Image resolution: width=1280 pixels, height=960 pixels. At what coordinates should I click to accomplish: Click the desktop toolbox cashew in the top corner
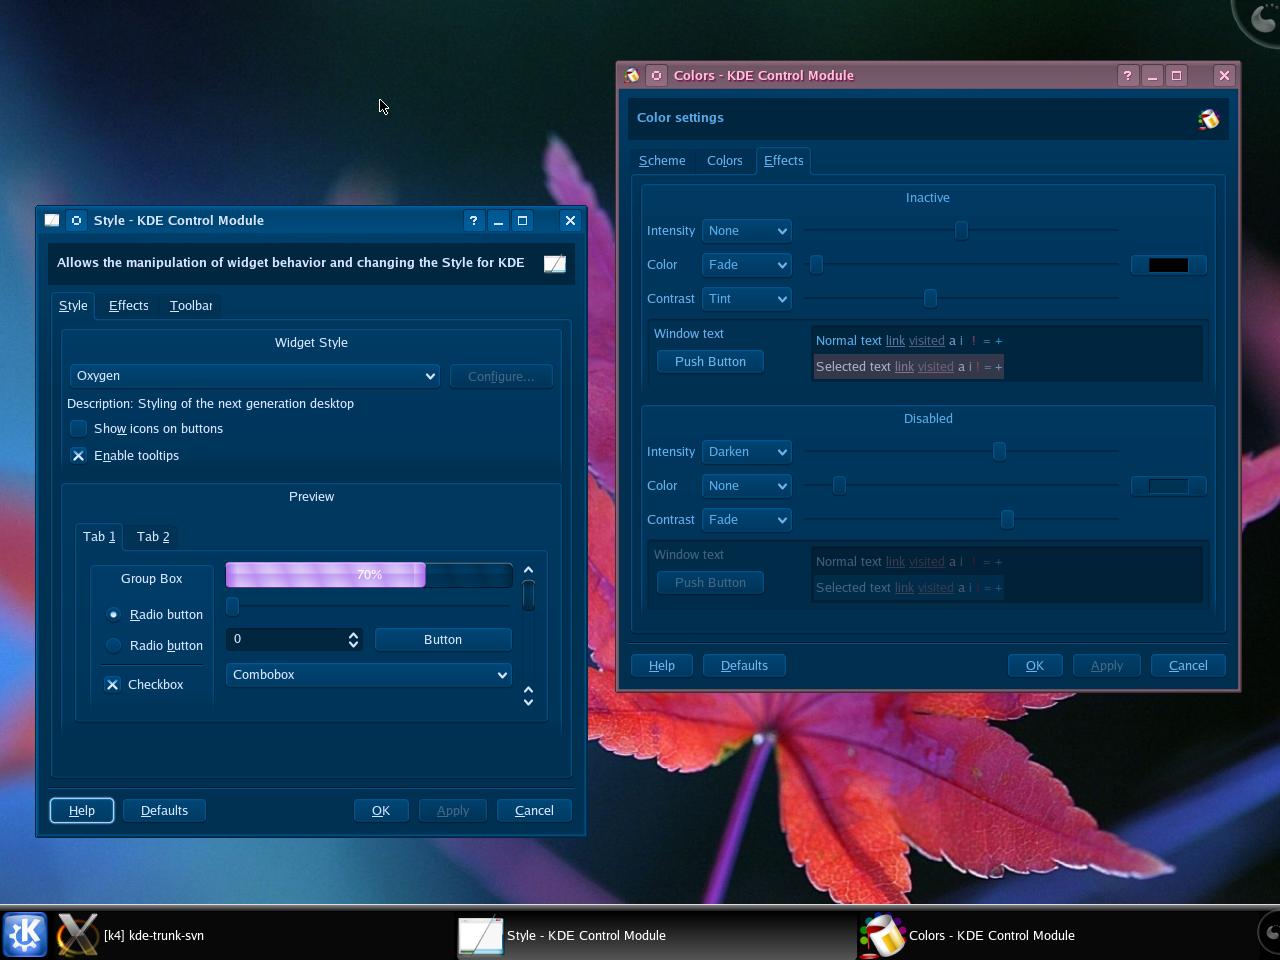pyautogui.click(x=1258, y=22)
